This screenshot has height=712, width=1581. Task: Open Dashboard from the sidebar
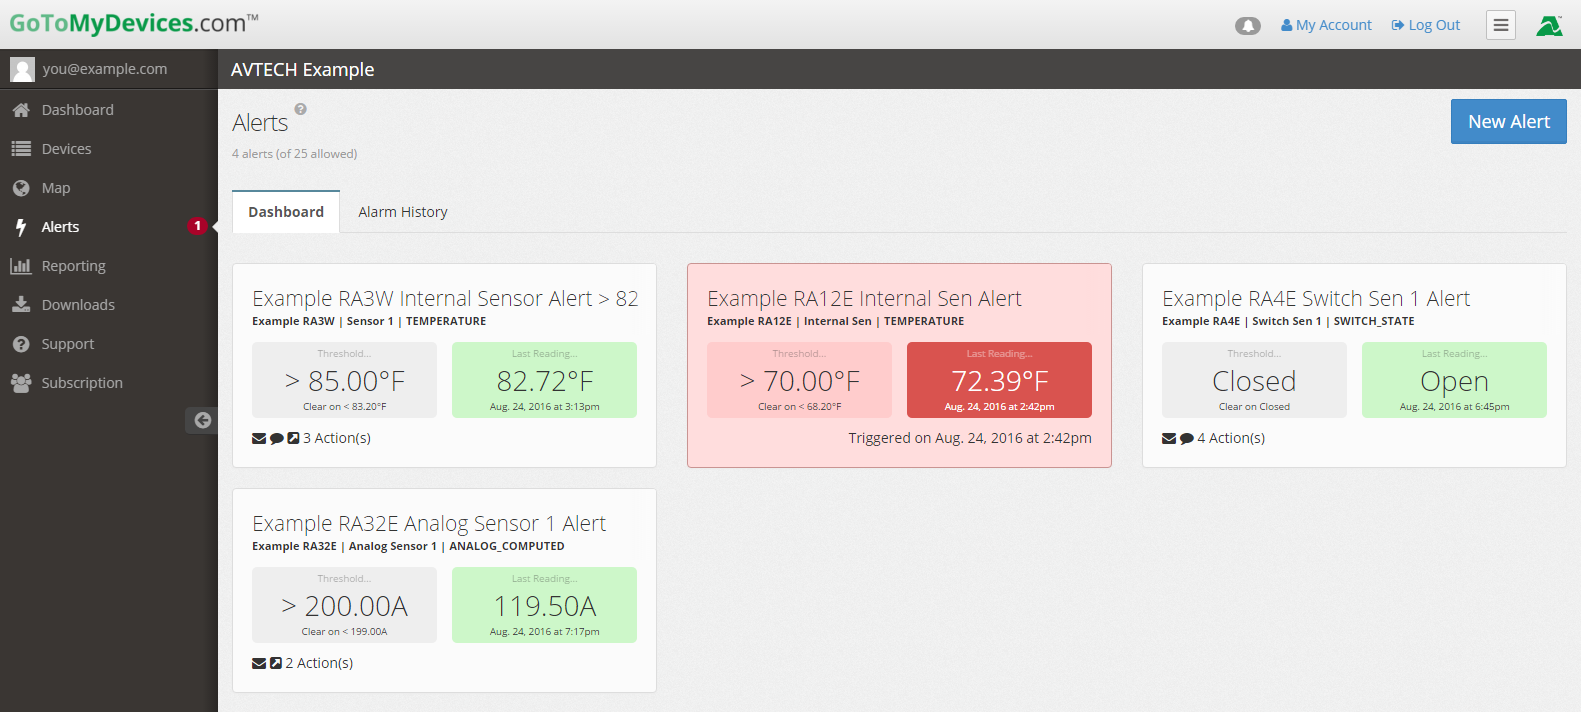(x=77, y=110)
